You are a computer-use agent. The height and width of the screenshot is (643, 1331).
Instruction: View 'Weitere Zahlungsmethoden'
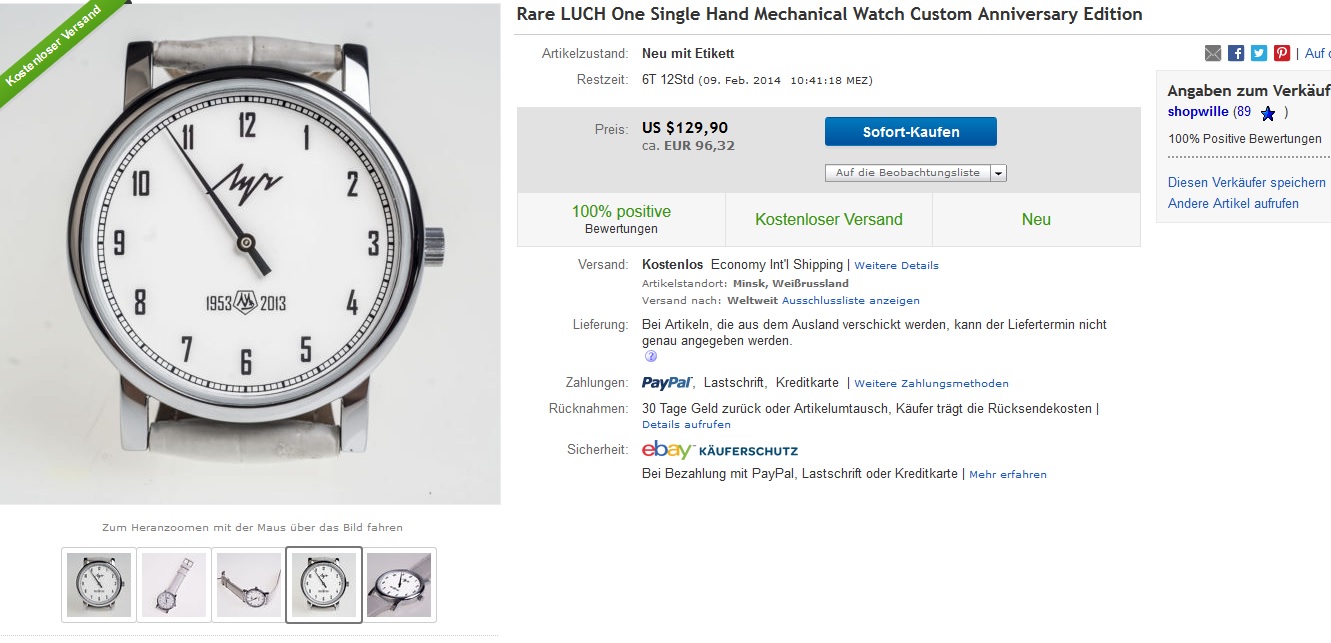[x=931, y=384]
